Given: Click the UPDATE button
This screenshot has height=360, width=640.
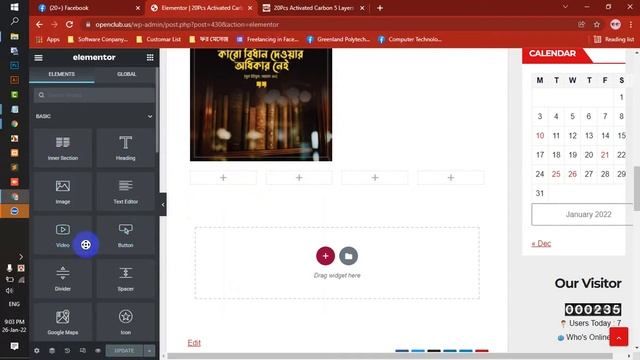Looking at the screenshot, I should pyautogui.click(x=124, y=351).
